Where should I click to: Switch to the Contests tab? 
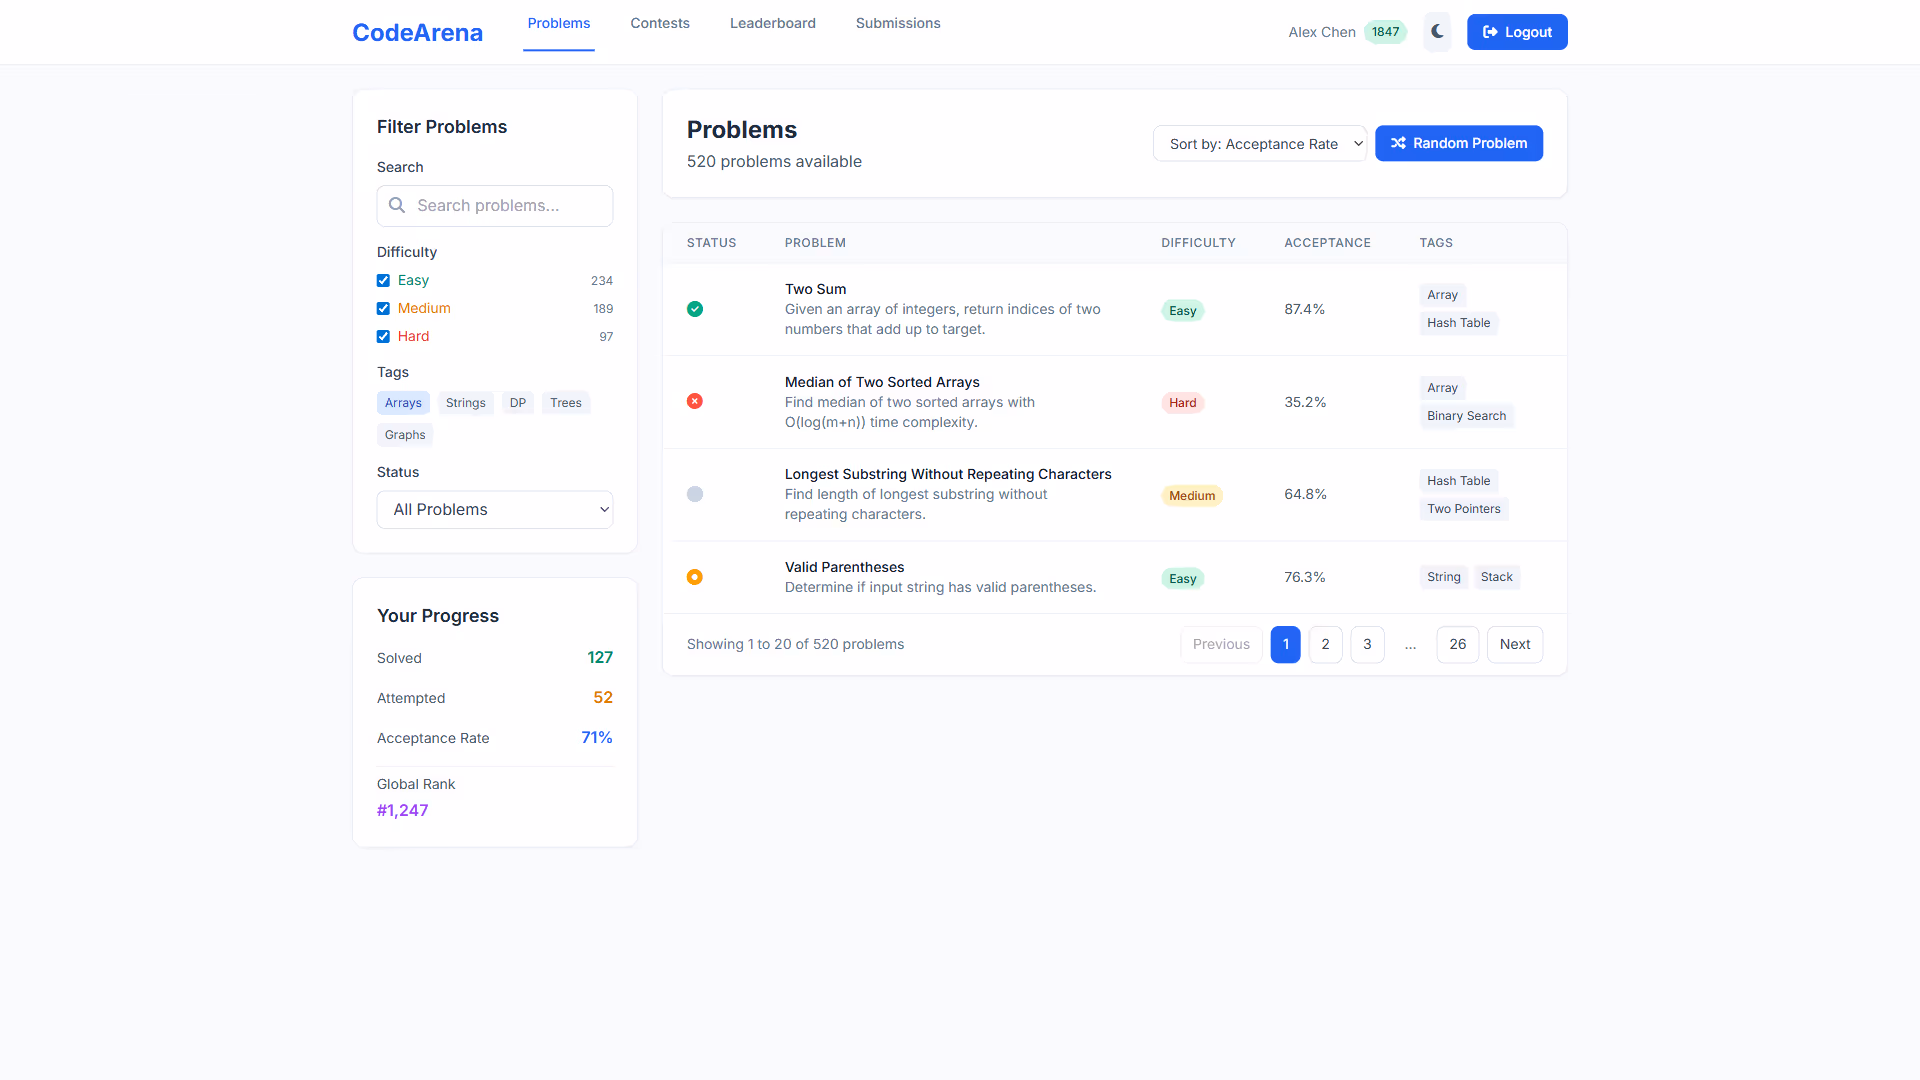click(x=659, y=23)
